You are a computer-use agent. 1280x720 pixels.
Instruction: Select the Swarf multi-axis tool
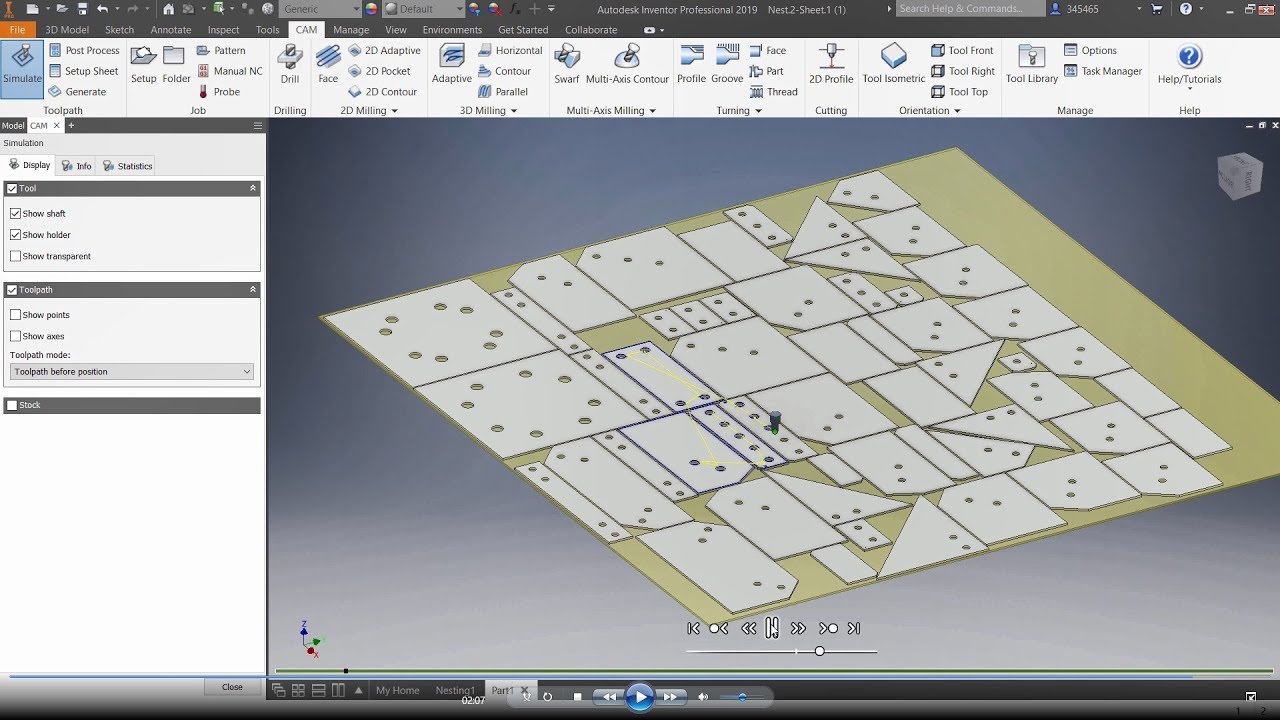tap(566, 66)
